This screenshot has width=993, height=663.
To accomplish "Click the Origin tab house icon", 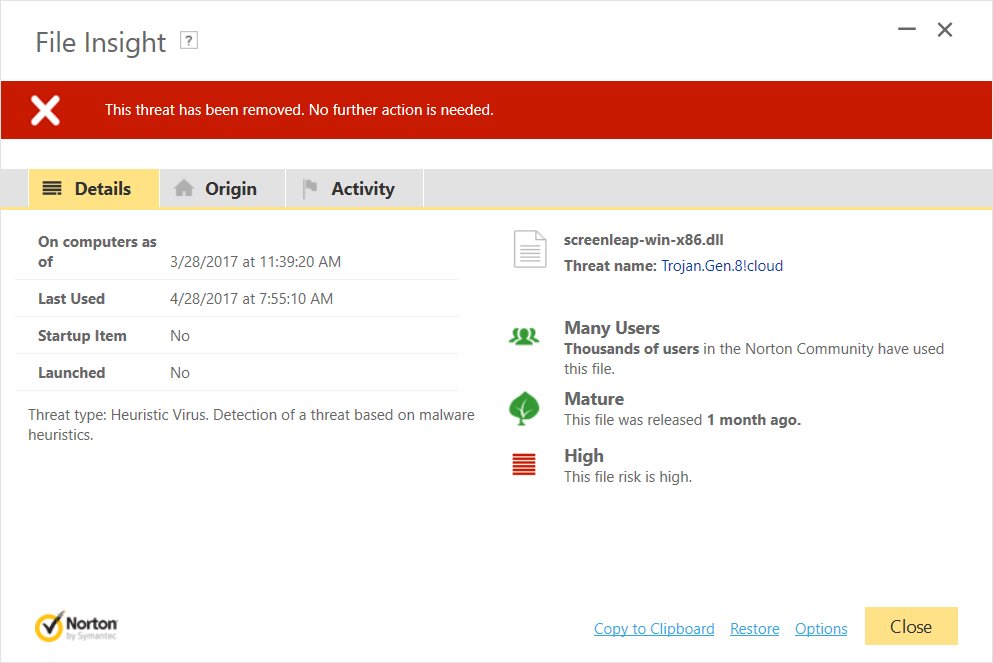I will click(184, 188).
